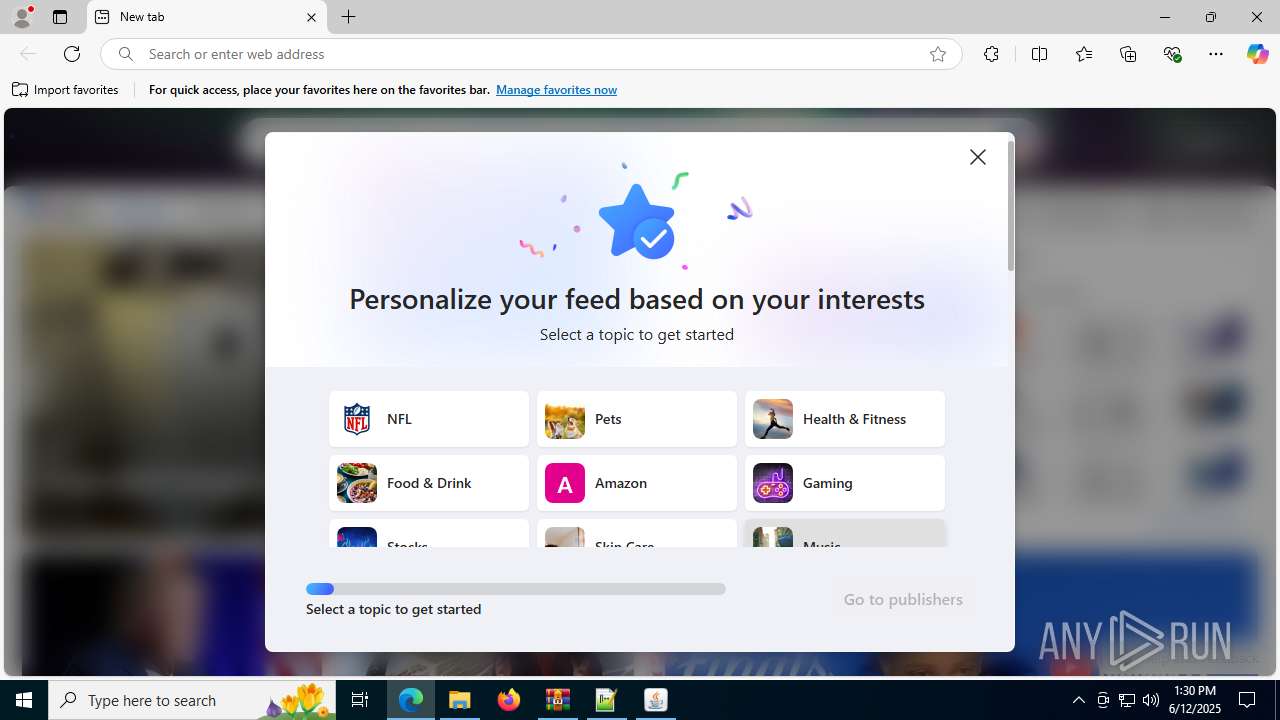Click Import favorites button
The image size is (1280, 720).
(65, 90)
